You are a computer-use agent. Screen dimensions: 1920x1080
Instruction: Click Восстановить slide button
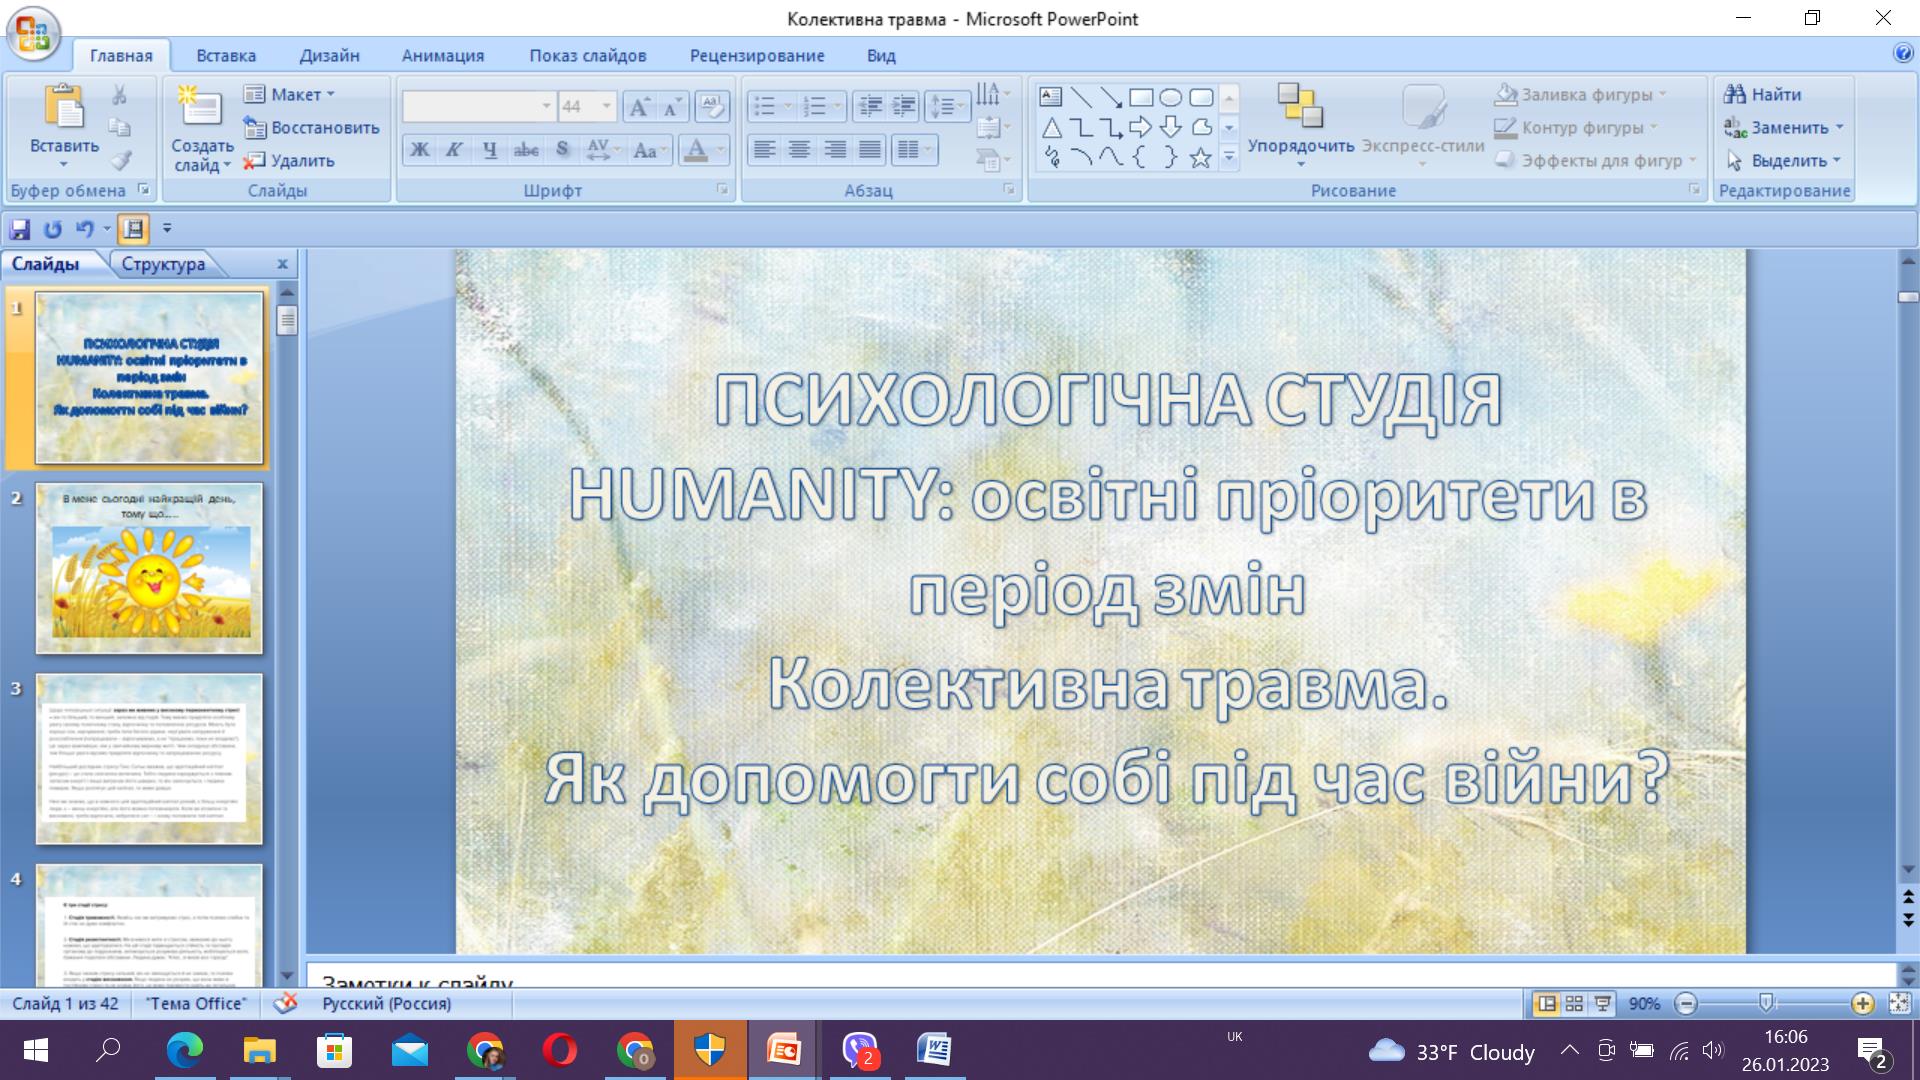[x=311, y=127]
